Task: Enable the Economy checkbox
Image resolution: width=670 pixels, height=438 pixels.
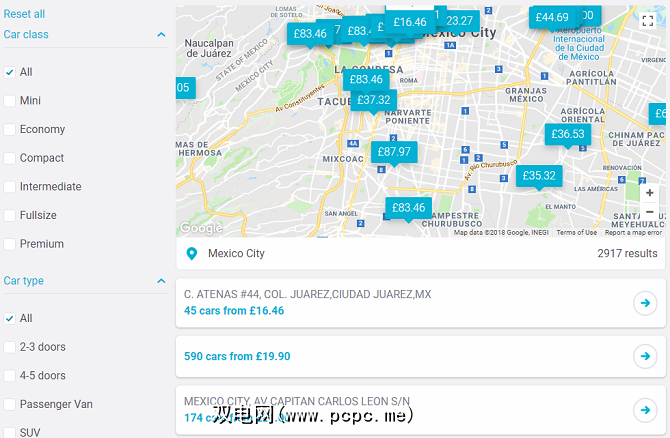Action: [x=9, y=129]
